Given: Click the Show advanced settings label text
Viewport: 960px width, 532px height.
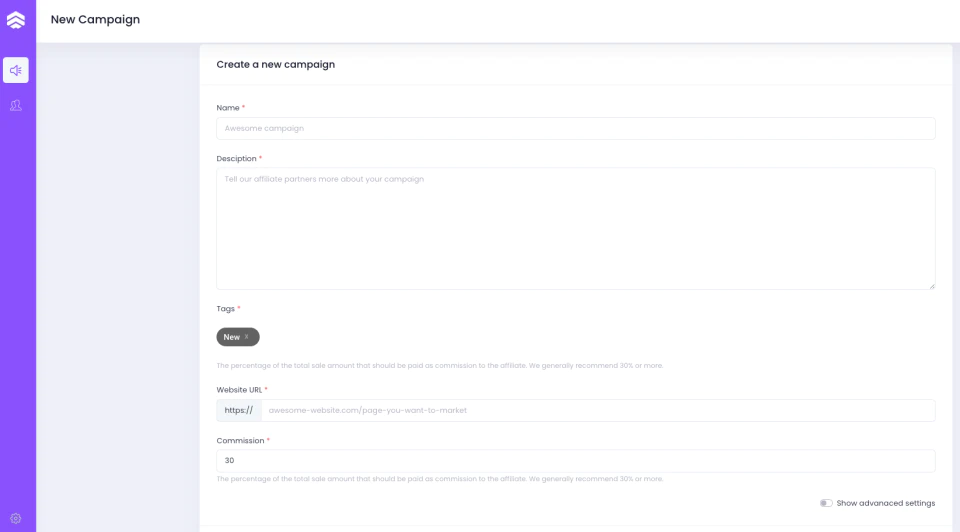Looking at the screenshot, I should pos(886,503).
